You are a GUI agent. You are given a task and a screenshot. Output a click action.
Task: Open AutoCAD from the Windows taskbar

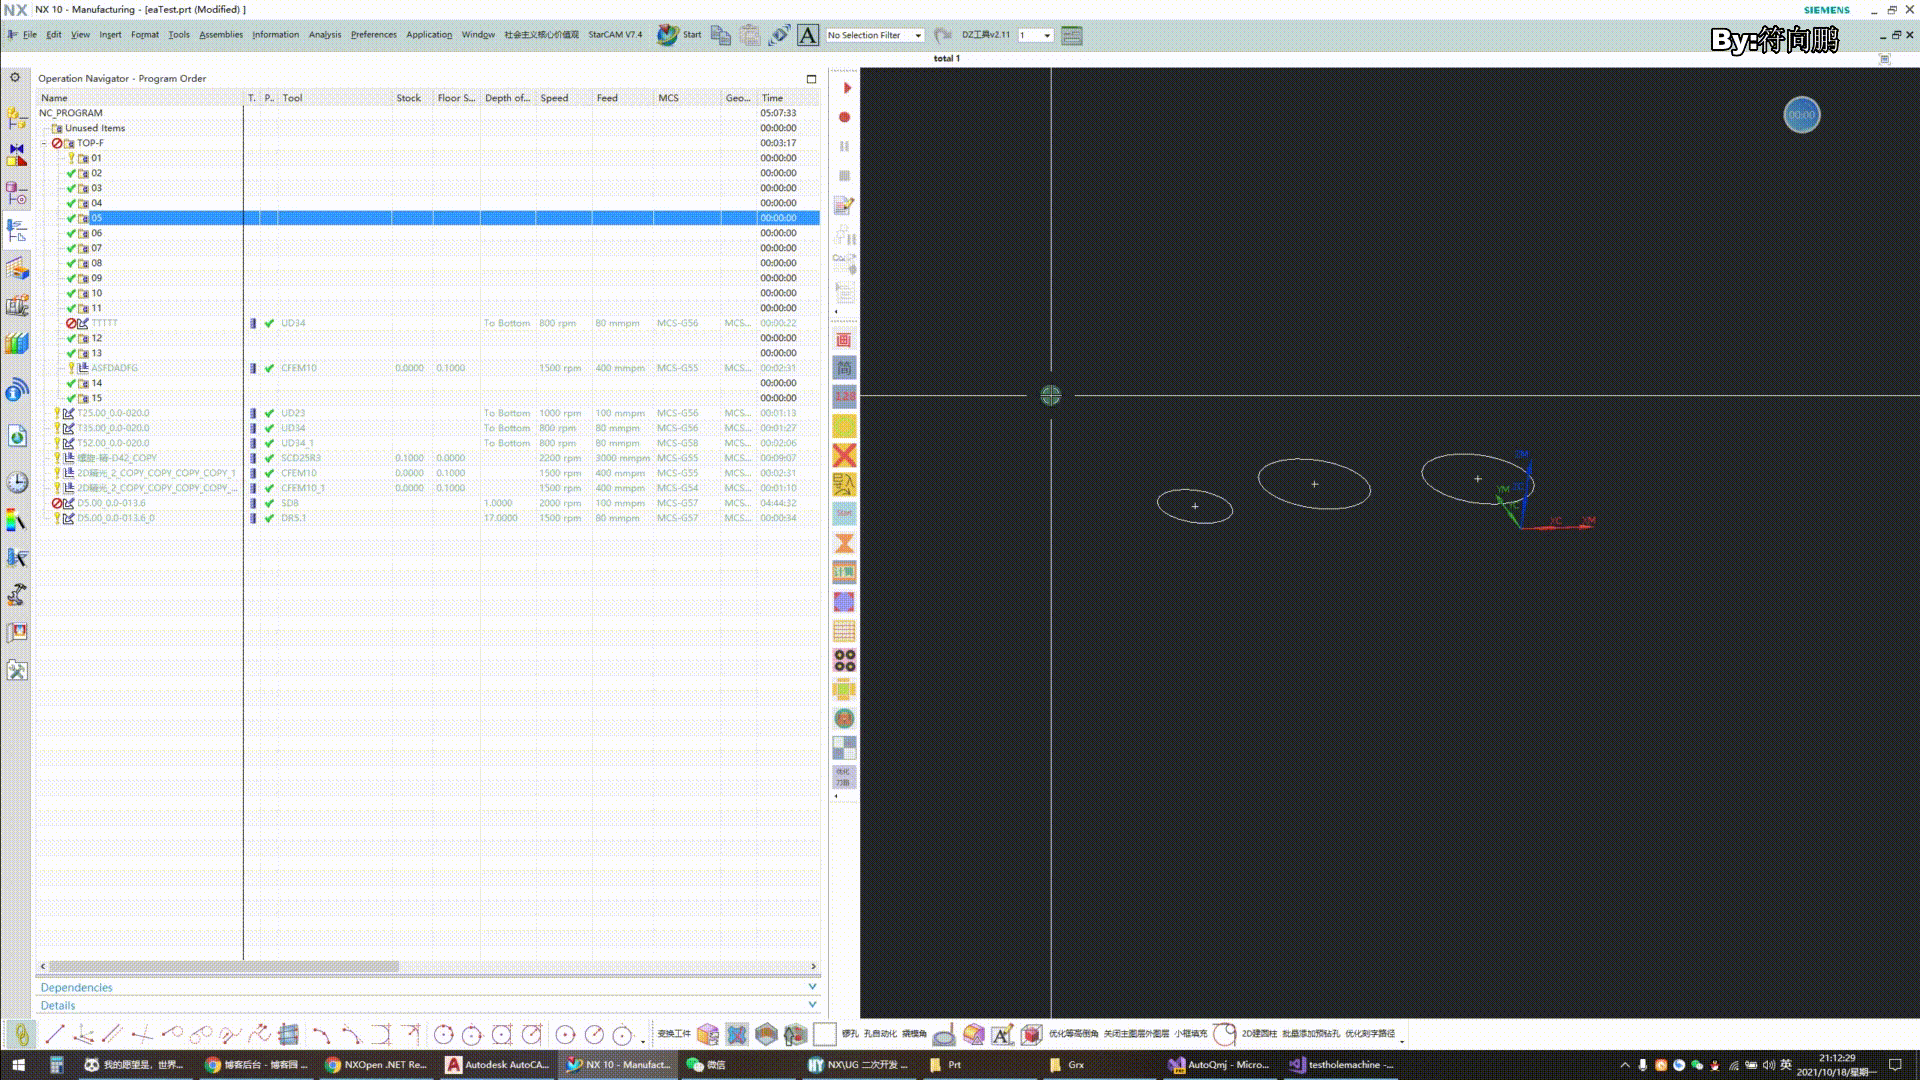click(x=497, y=1065)
